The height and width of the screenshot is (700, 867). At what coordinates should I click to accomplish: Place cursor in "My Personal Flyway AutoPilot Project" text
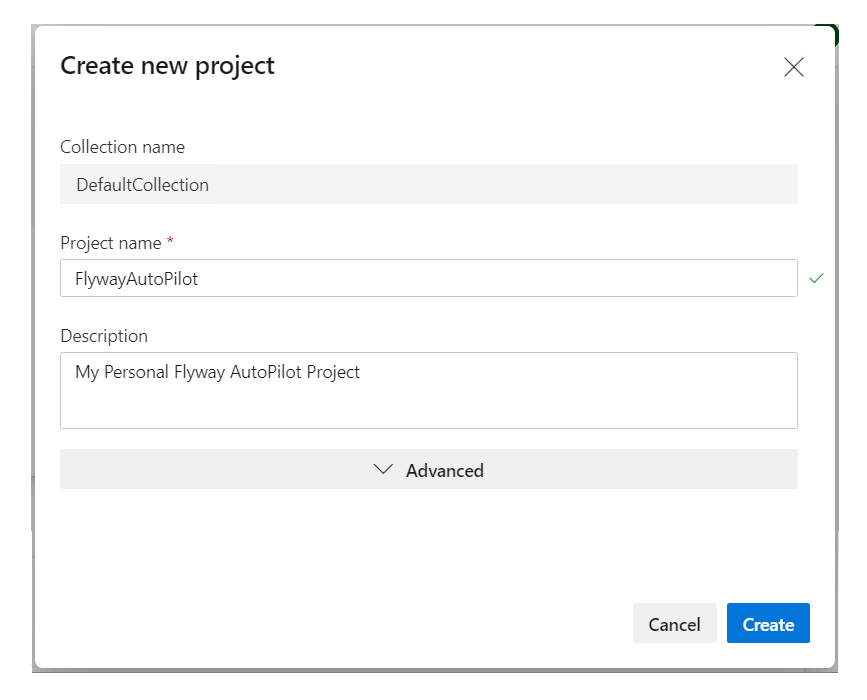217,372
